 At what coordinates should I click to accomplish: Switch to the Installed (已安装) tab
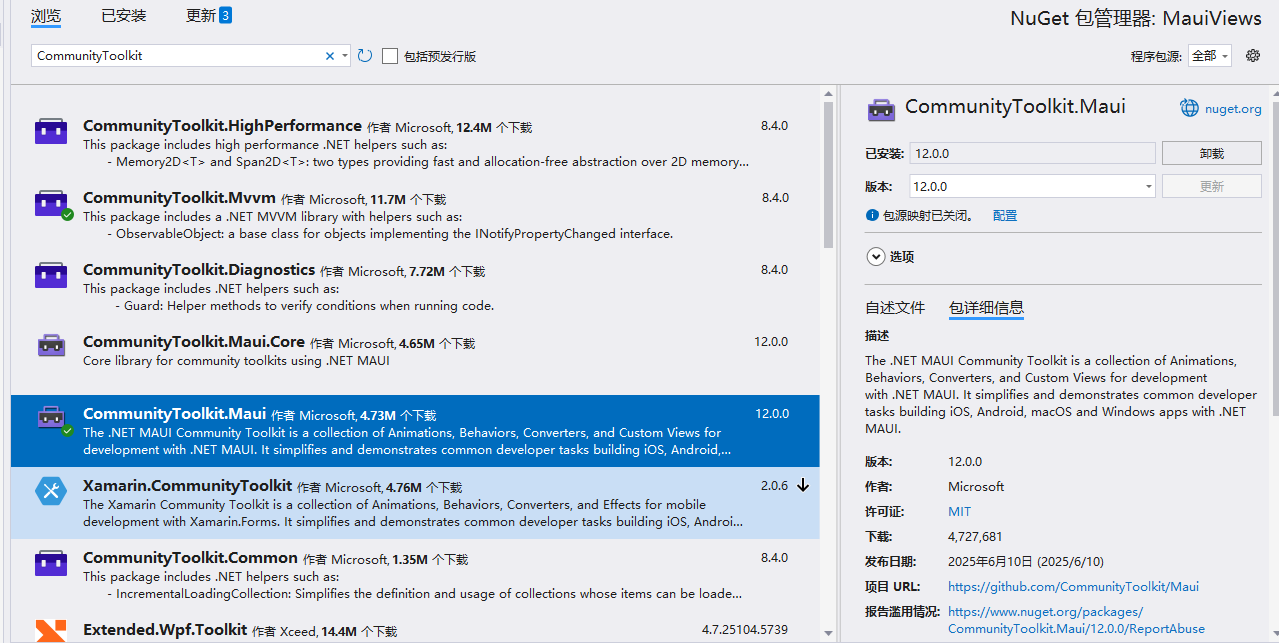click(123, 15)
